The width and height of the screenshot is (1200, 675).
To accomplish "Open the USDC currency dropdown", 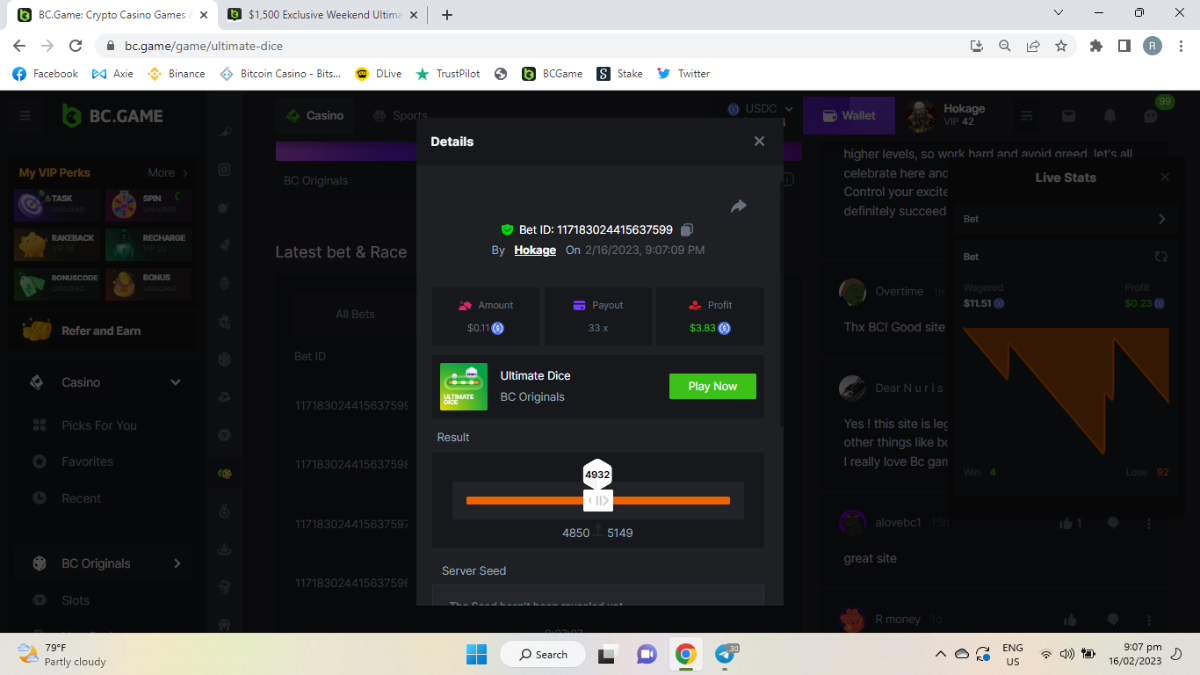I will [760, 109].
